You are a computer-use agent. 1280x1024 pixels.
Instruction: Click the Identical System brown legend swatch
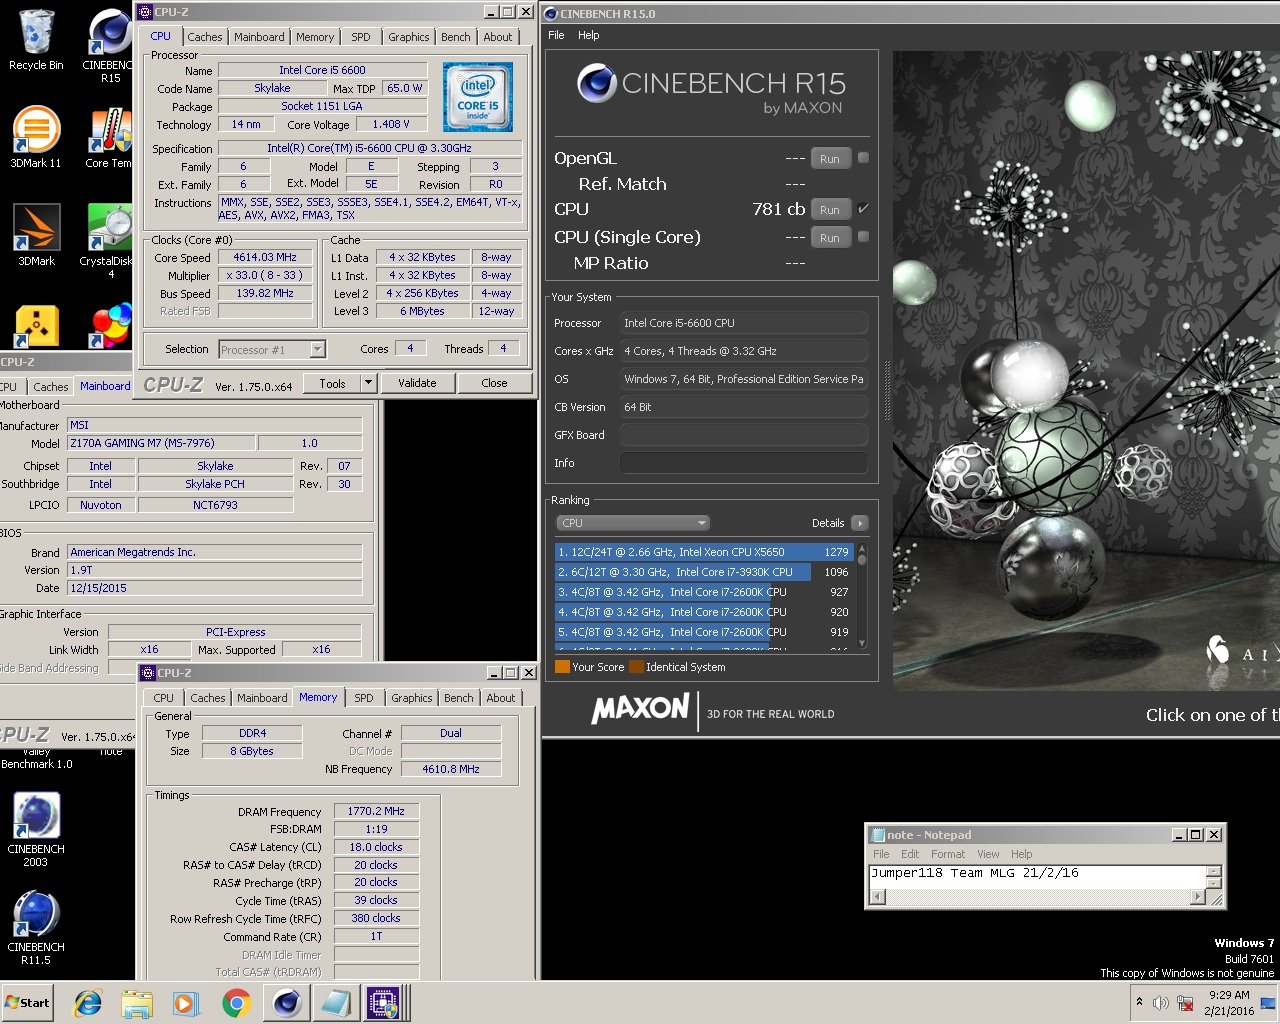[x=636, y=667]
